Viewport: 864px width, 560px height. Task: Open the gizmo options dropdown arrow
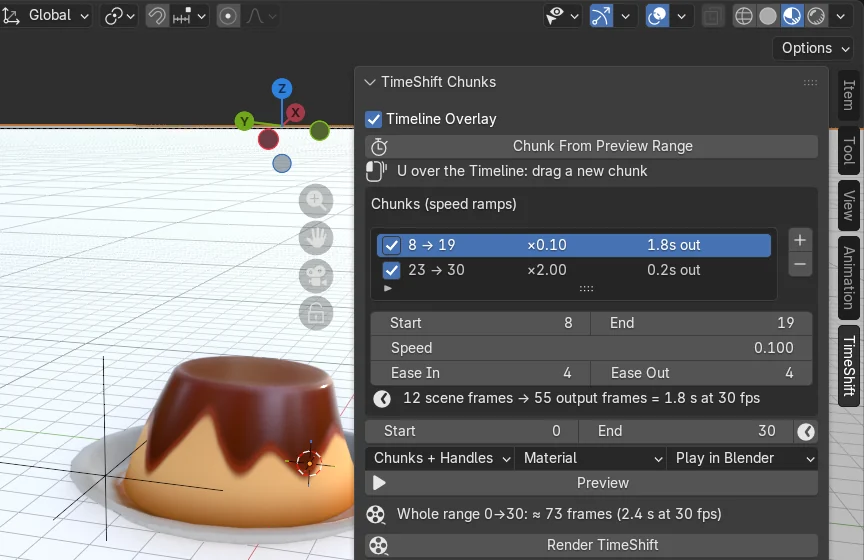pos(626,16)
